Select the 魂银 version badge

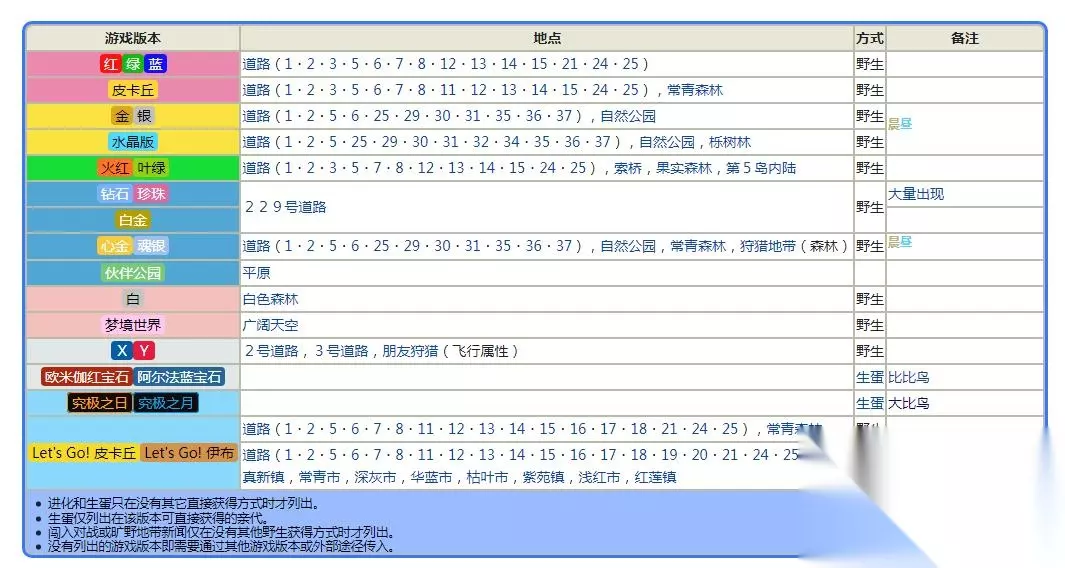151,246
